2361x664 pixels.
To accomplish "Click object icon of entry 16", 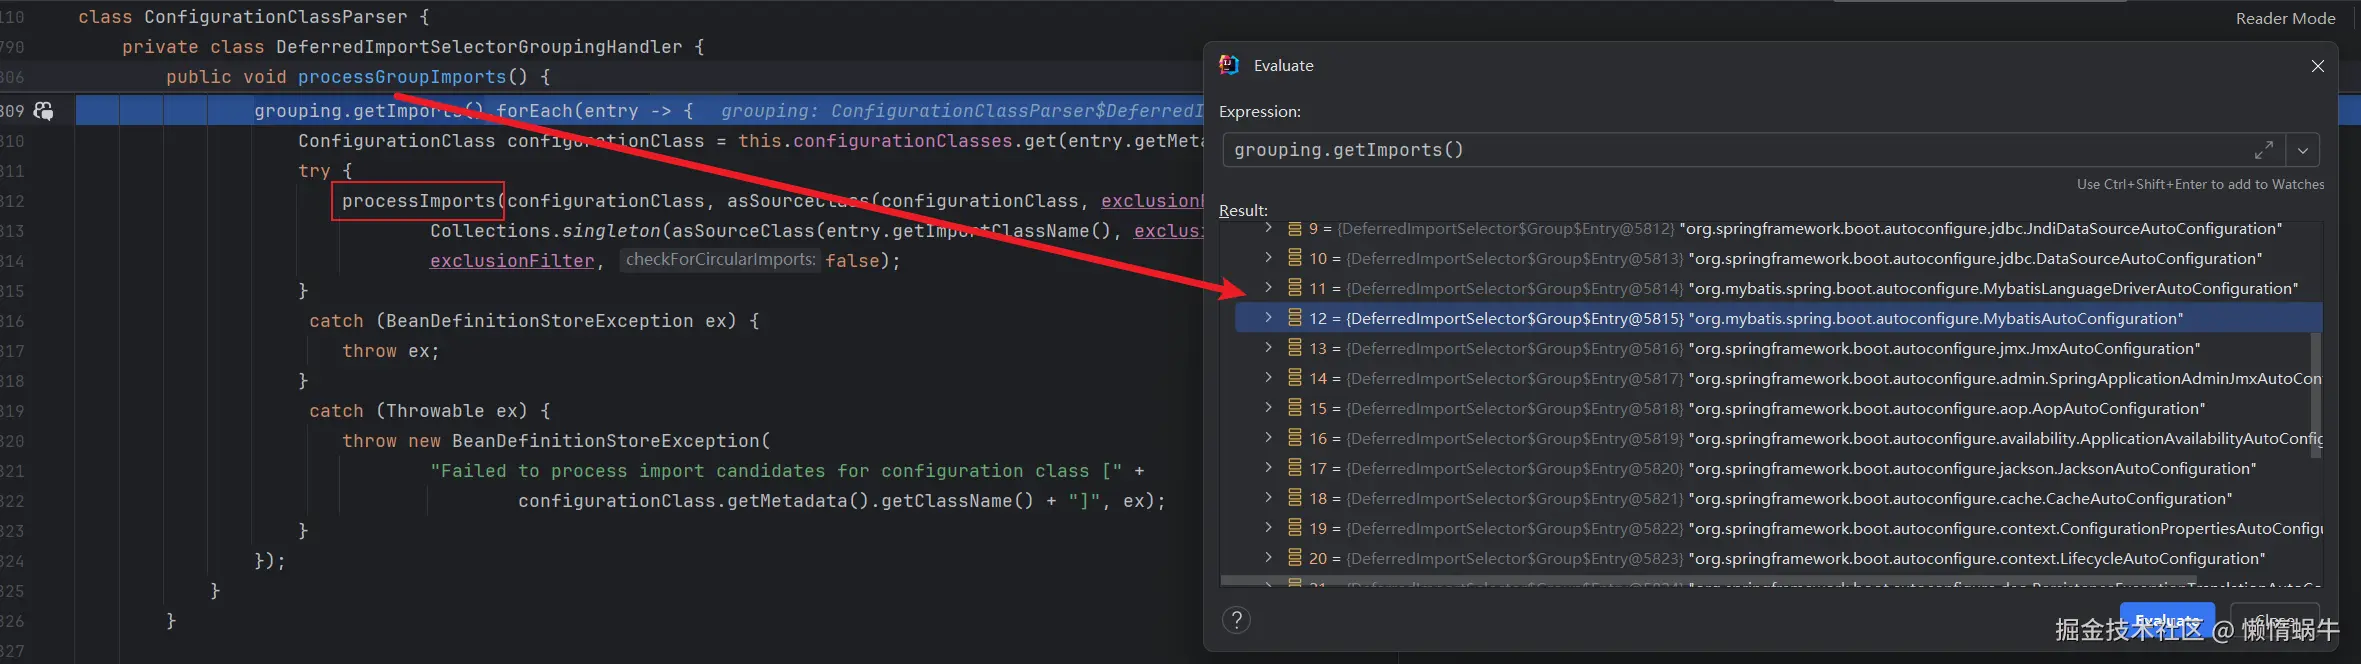I will coord(1295,439).
